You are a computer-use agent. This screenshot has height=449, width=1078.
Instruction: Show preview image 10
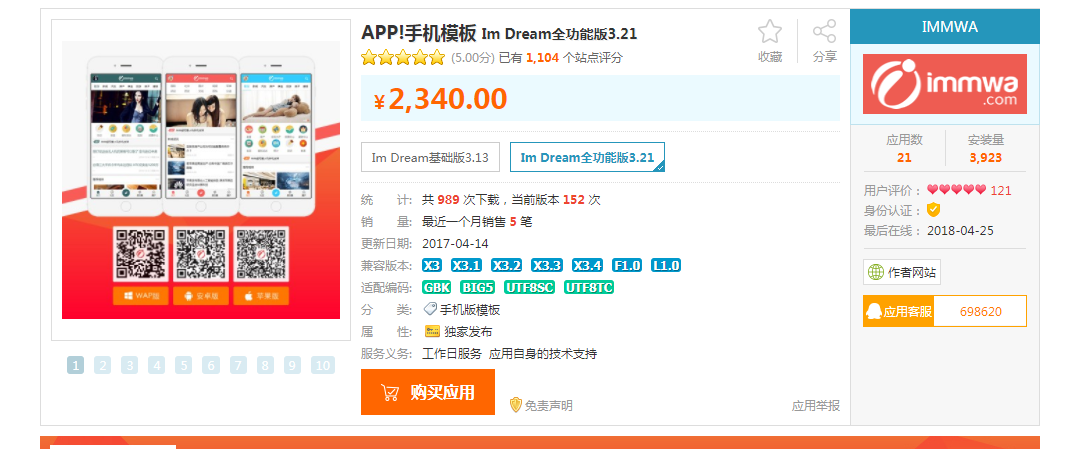point(322,365)
